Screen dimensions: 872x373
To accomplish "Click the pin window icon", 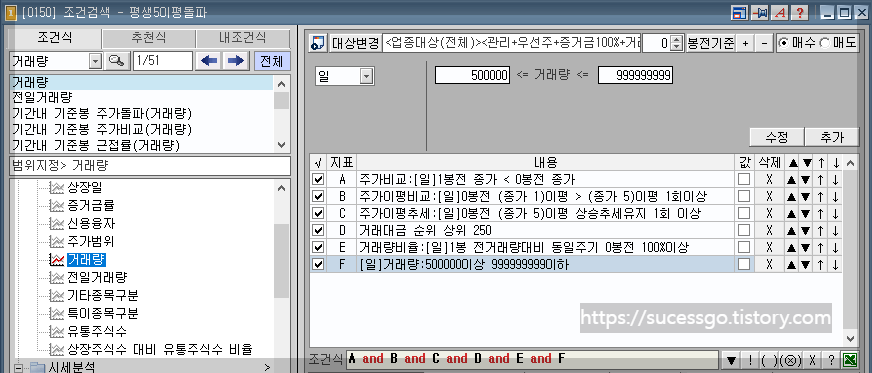I will pyautogui.click(x=759, y=13).
